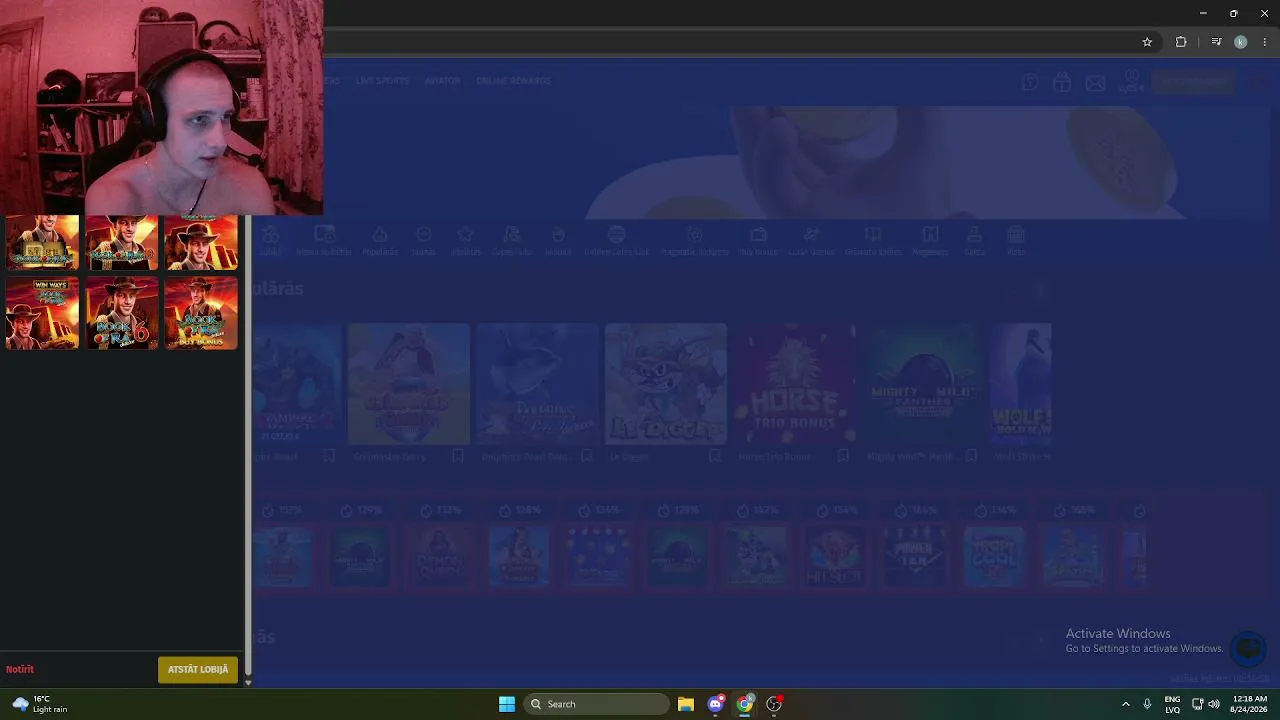The image size is (1280, 720).
Task: Open the gift box bonuses icon
Action: pyautogui.click(x=1062, y=82)
